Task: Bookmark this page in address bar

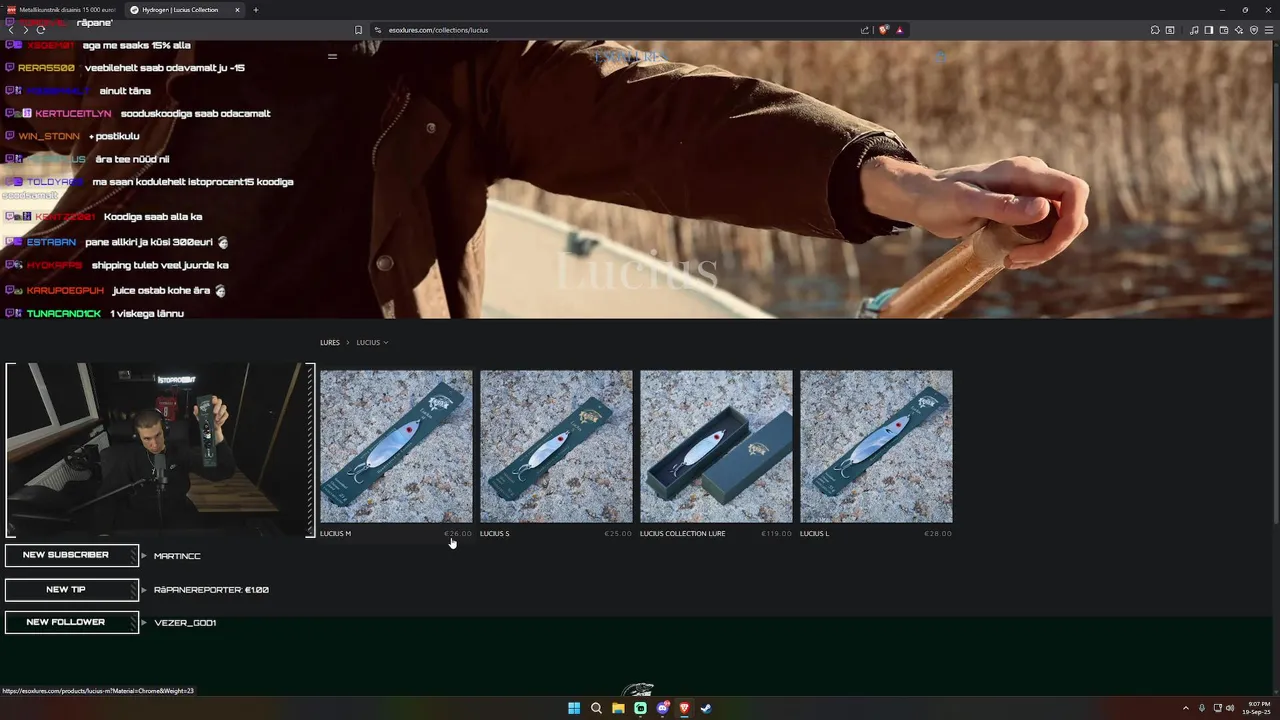Action: (x=359, y=30)
